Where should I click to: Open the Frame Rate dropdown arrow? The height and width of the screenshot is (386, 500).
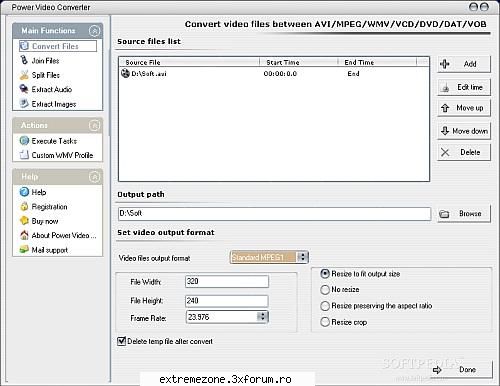coord(263,317)
